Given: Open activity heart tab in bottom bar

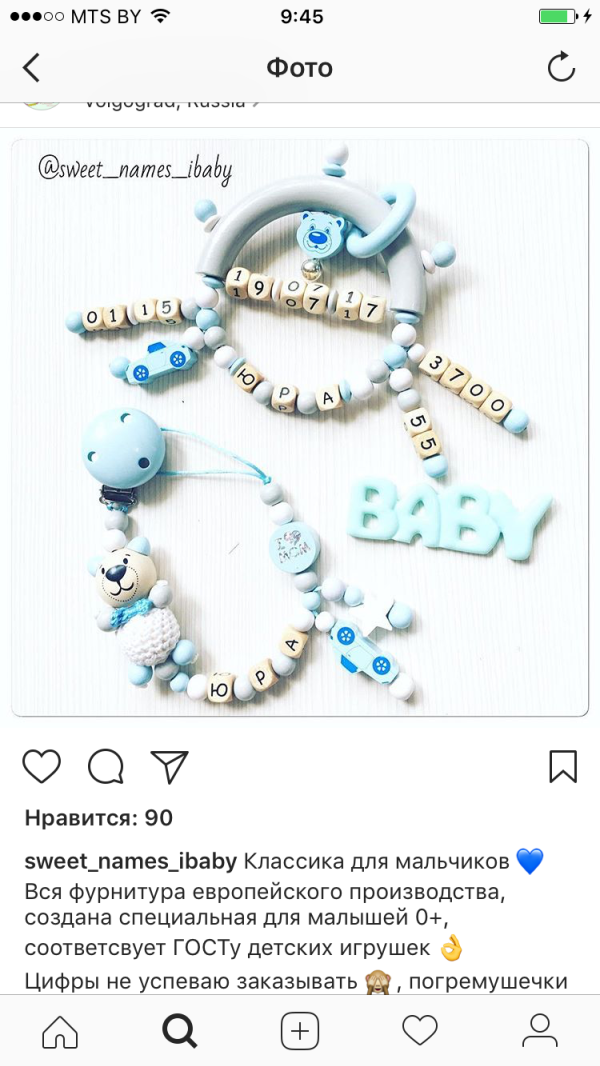Looking at the screenshot, I should pyautogui.click(x=419, y=1031).
